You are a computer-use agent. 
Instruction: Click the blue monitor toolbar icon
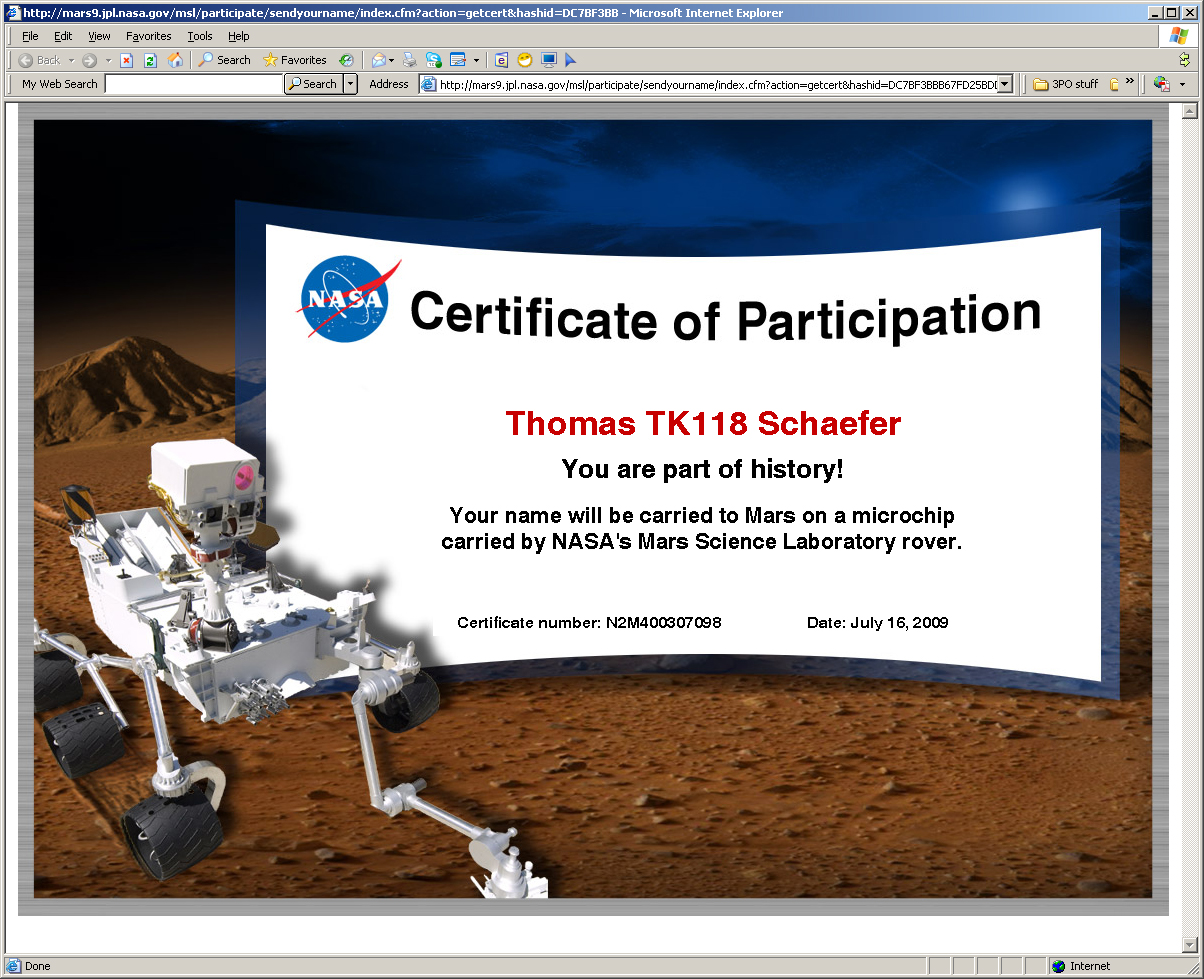(x=549, y=60)
